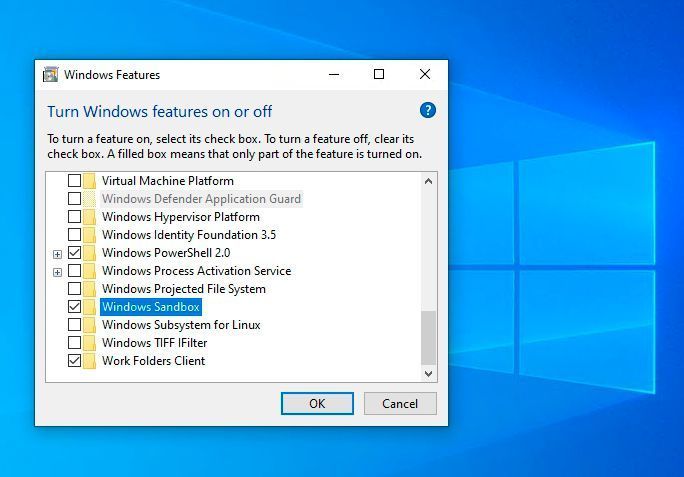
Task: Click the folder icon beside Work Folders Client
Action: [x=89, y=361]
